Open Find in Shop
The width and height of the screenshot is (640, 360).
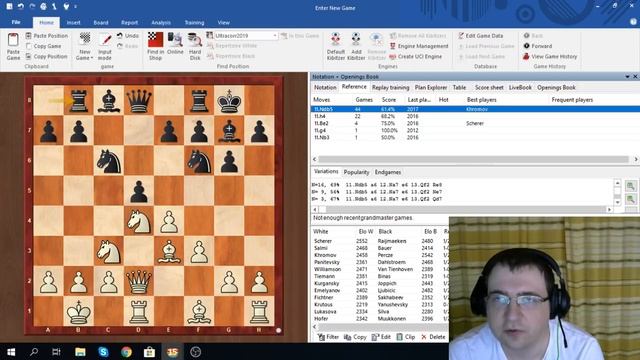(x=156, y=46)
